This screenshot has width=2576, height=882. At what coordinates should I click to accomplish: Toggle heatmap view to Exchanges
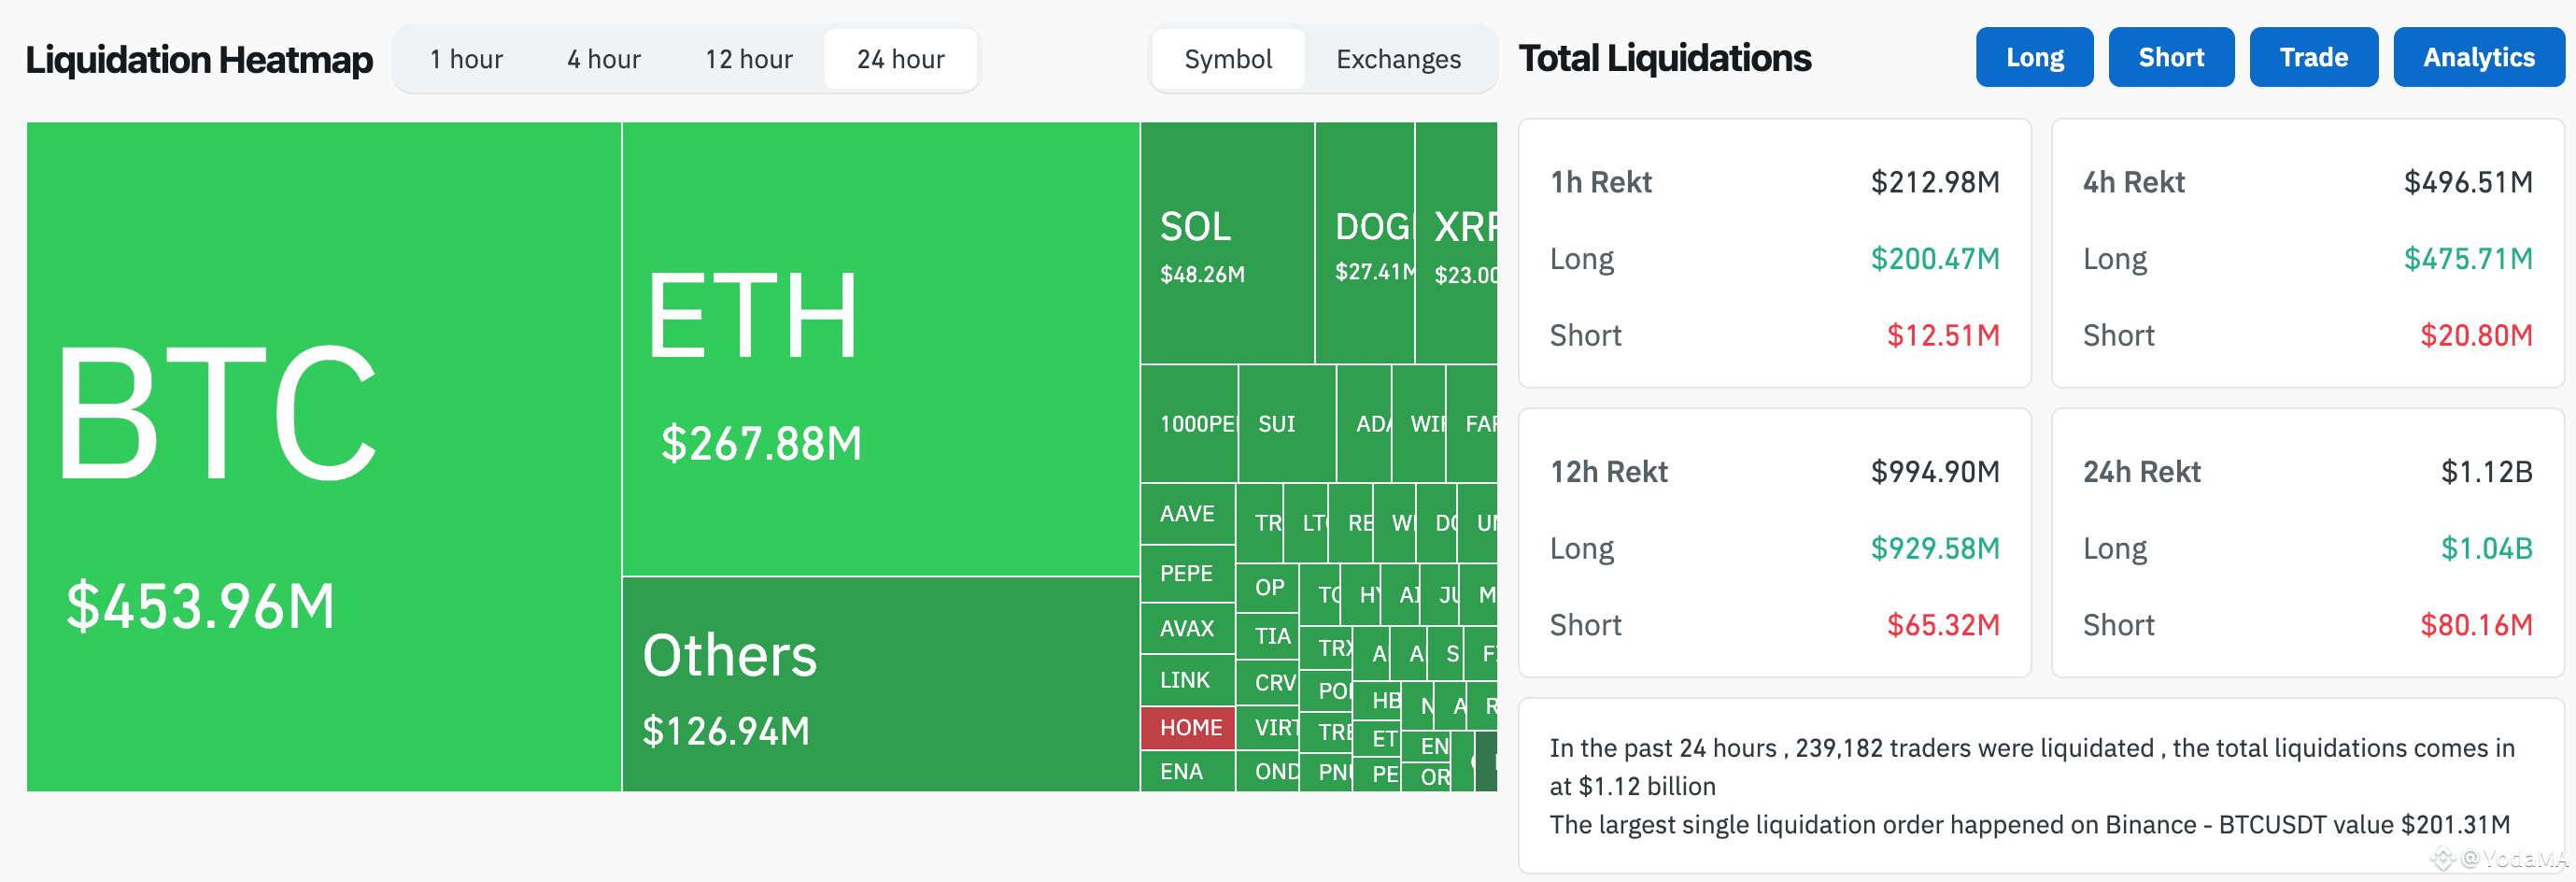pyautogui.click(x=1398, y=59)
